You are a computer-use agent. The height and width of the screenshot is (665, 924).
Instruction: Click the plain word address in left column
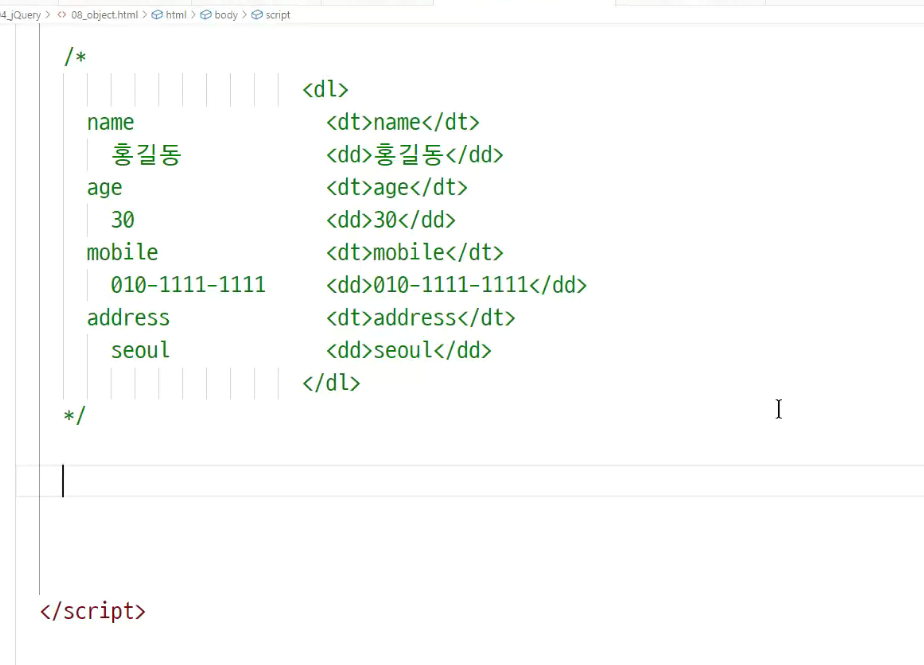[x=128, y=318]
